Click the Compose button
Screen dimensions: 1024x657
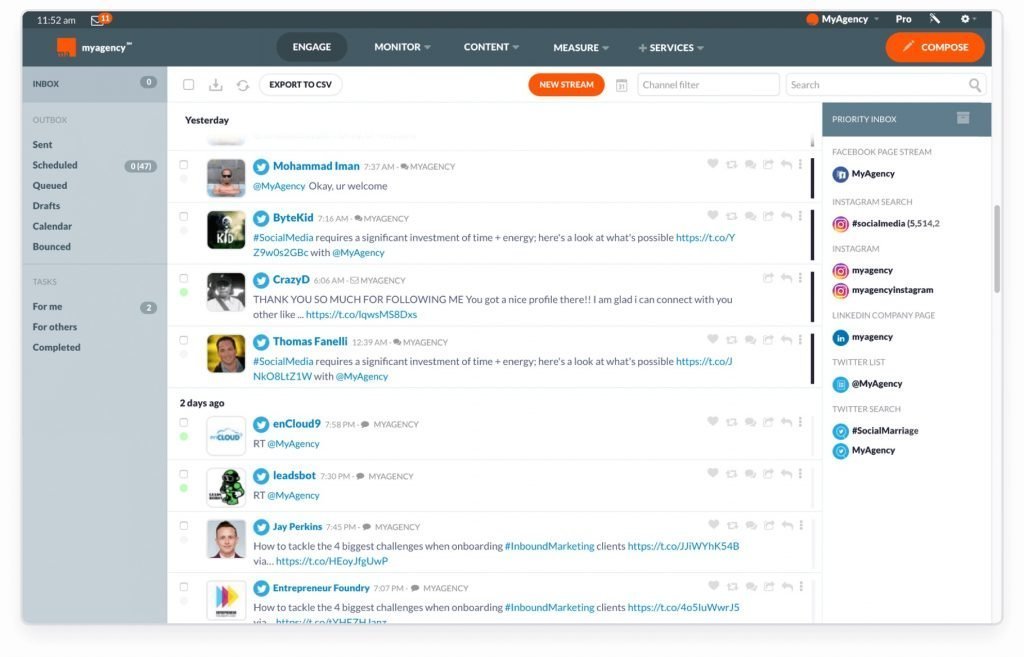coord(935,47)
